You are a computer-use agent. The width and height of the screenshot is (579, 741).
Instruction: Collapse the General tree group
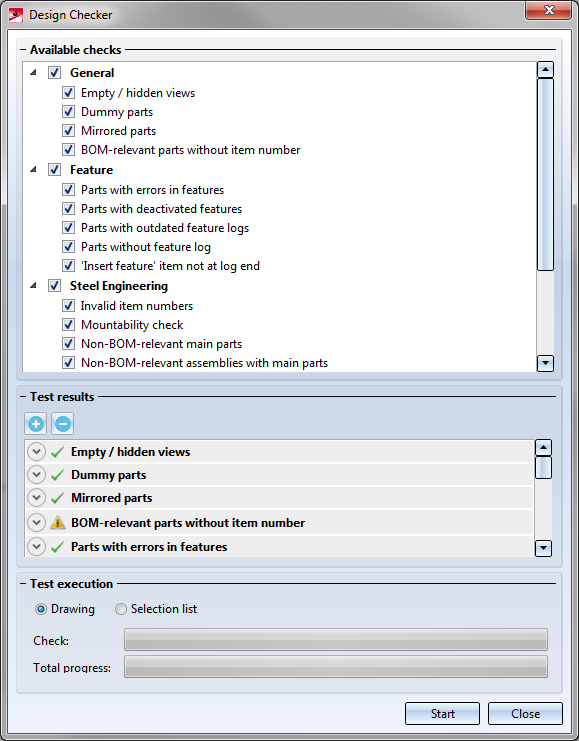tap(33, 72)
